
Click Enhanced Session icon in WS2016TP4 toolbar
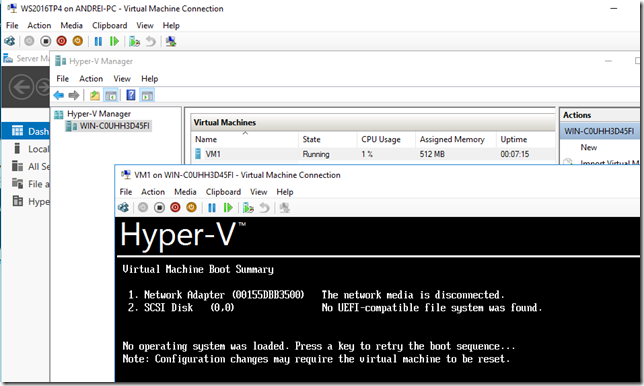[x=171, y=41]
